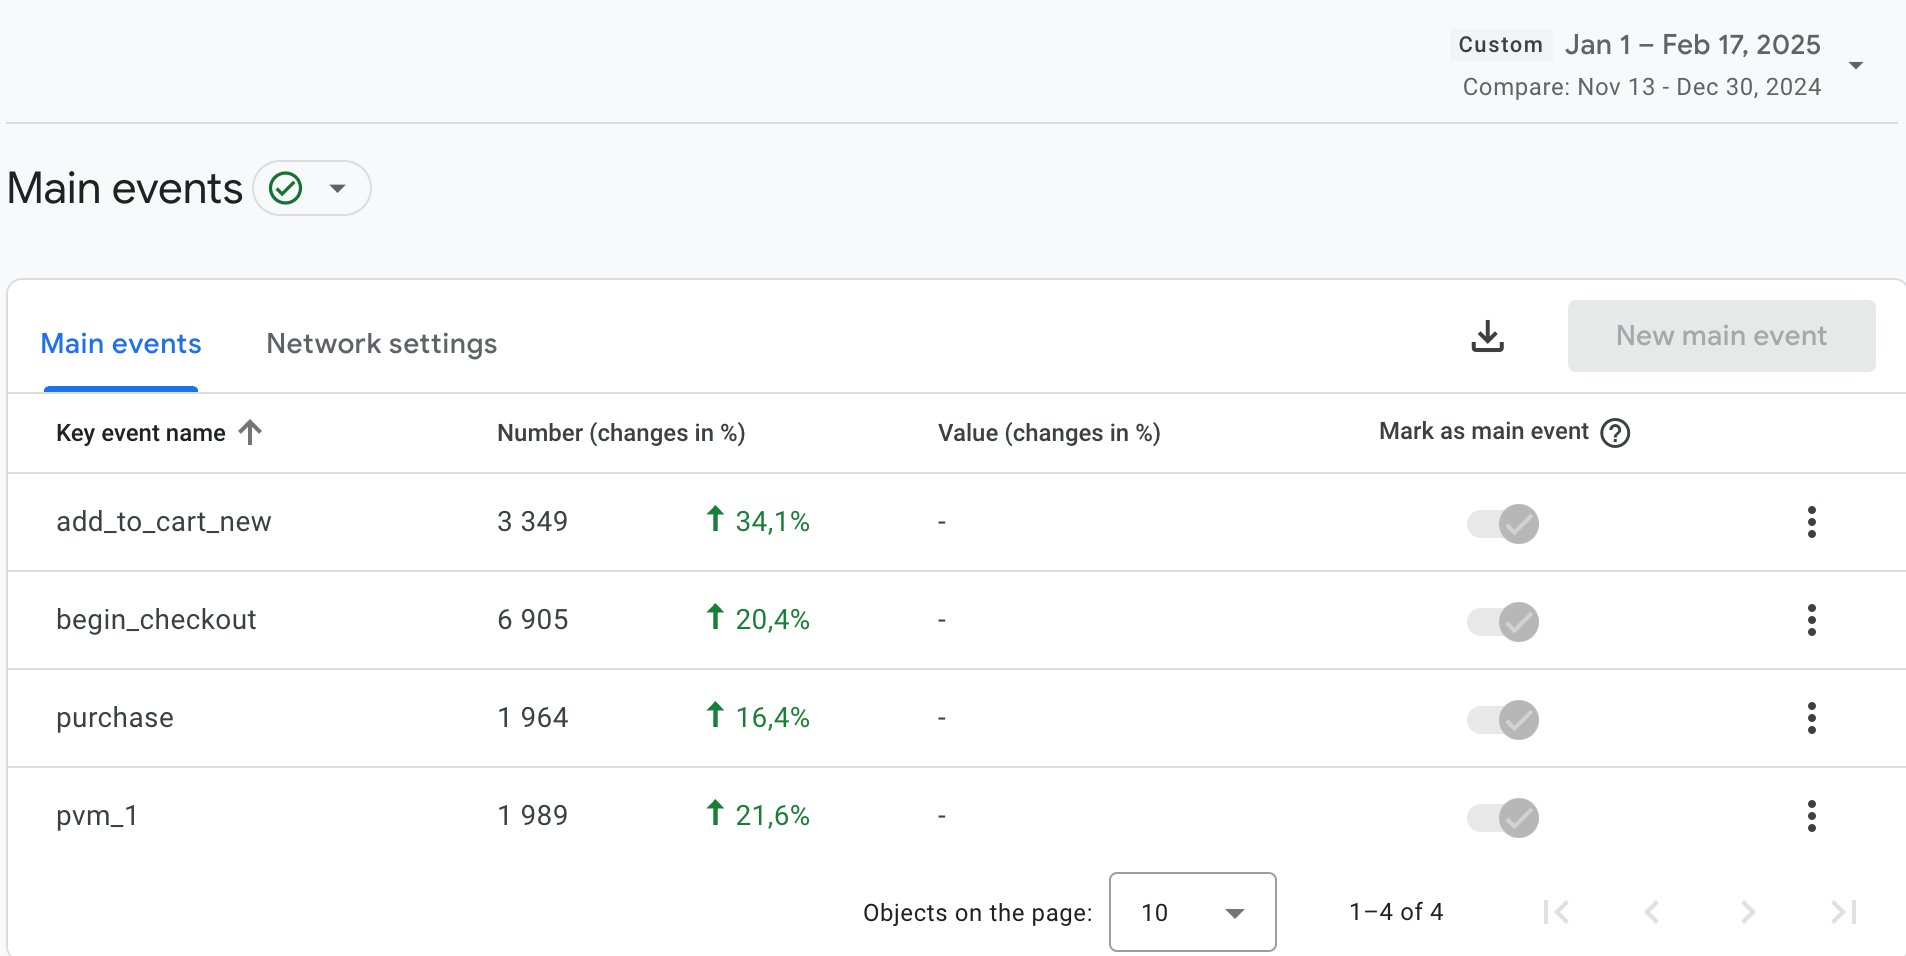Click the New main event button
This screenshot has height=956, width=1906.
pos(1721,336)
